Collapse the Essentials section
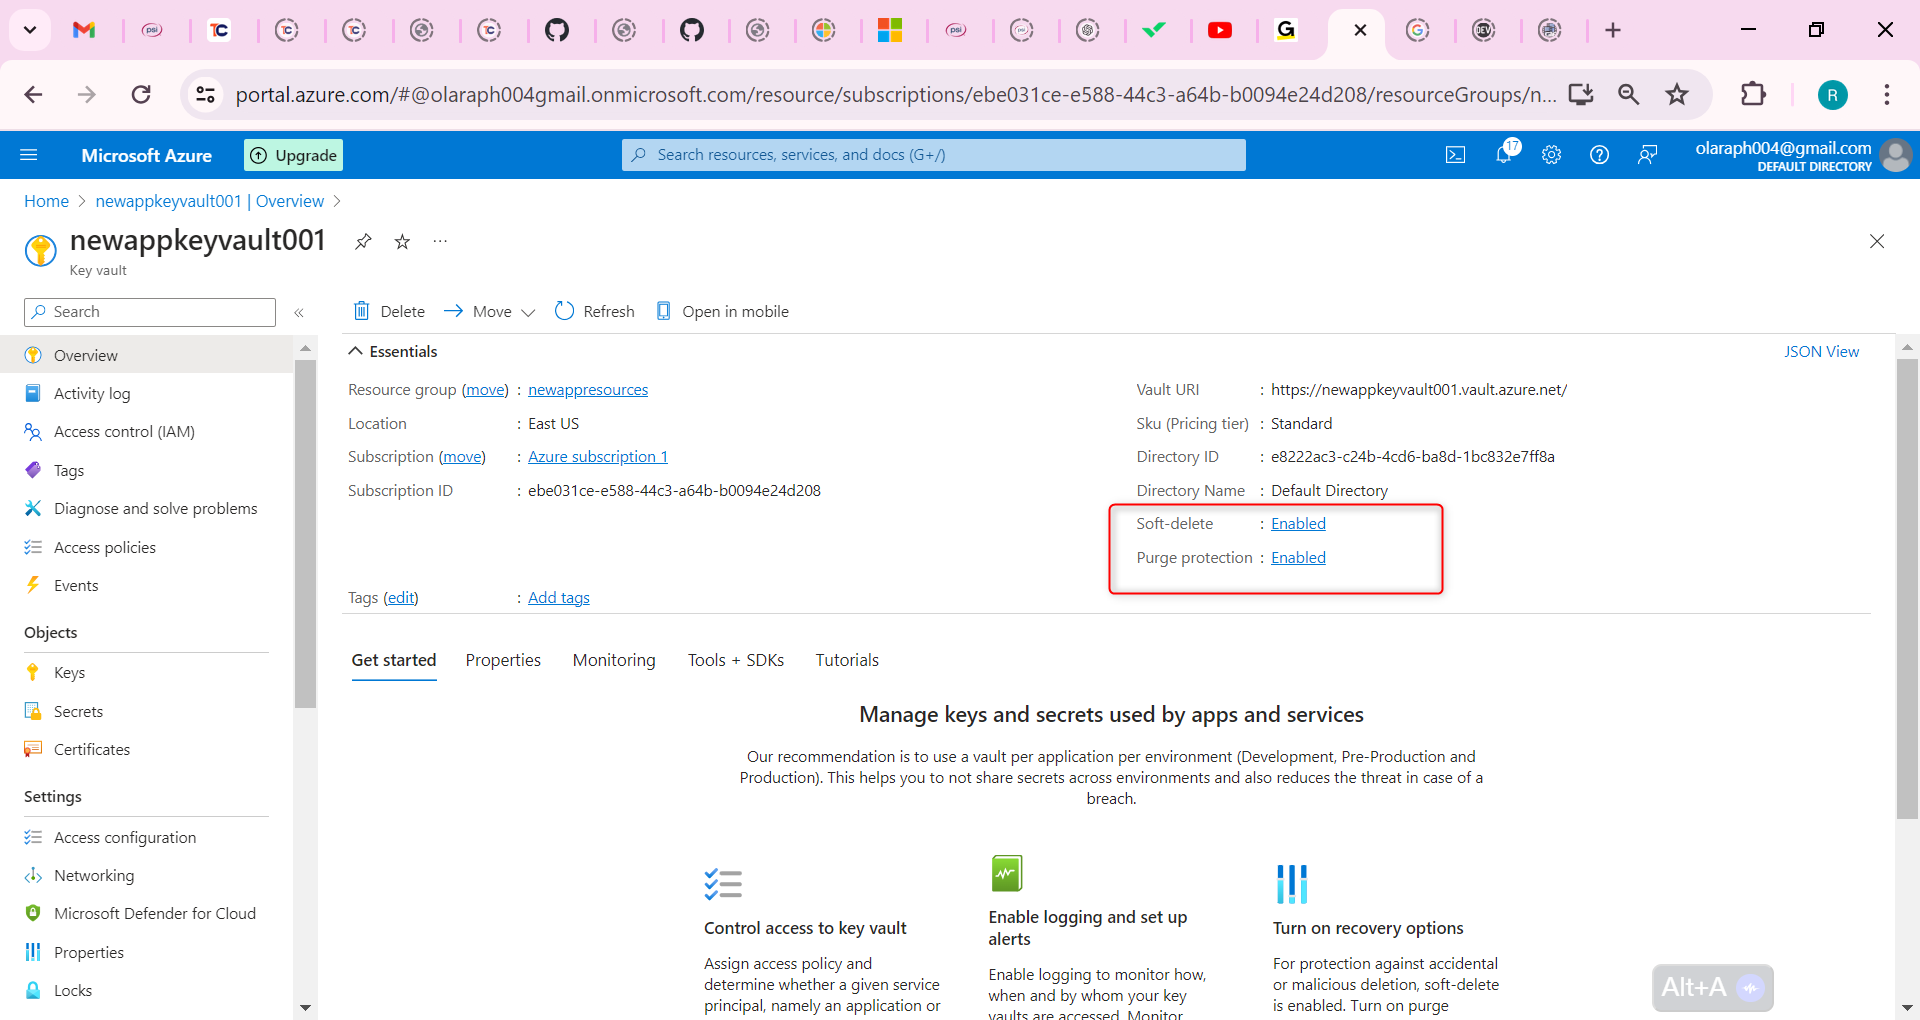 pos(356,350)
